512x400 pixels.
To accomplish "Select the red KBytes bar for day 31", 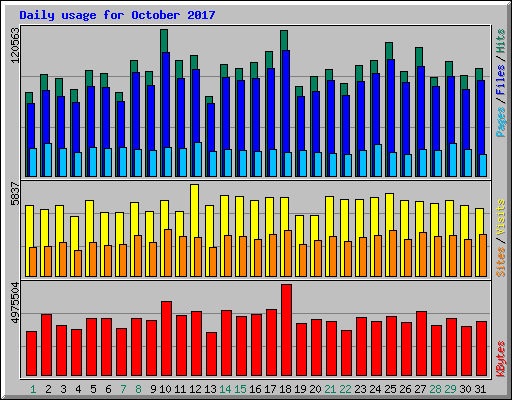I will click(481, 349).
